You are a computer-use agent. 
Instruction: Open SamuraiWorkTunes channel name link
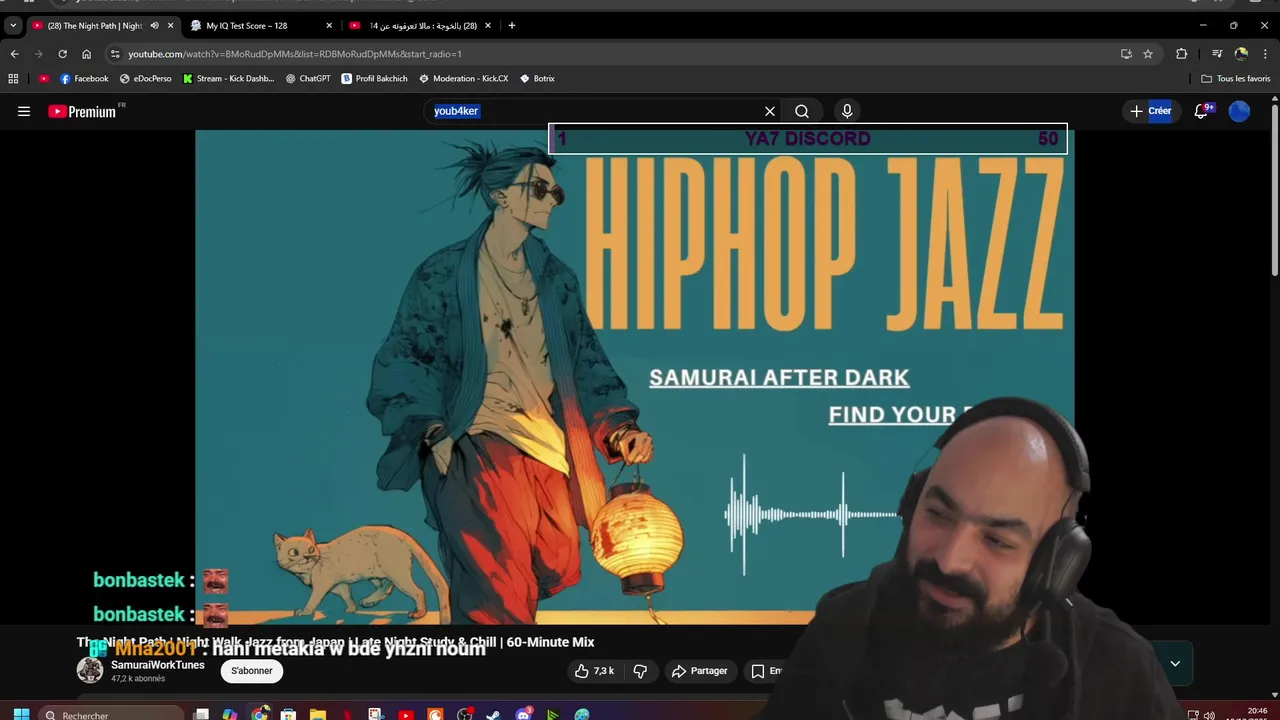(158, 665)
